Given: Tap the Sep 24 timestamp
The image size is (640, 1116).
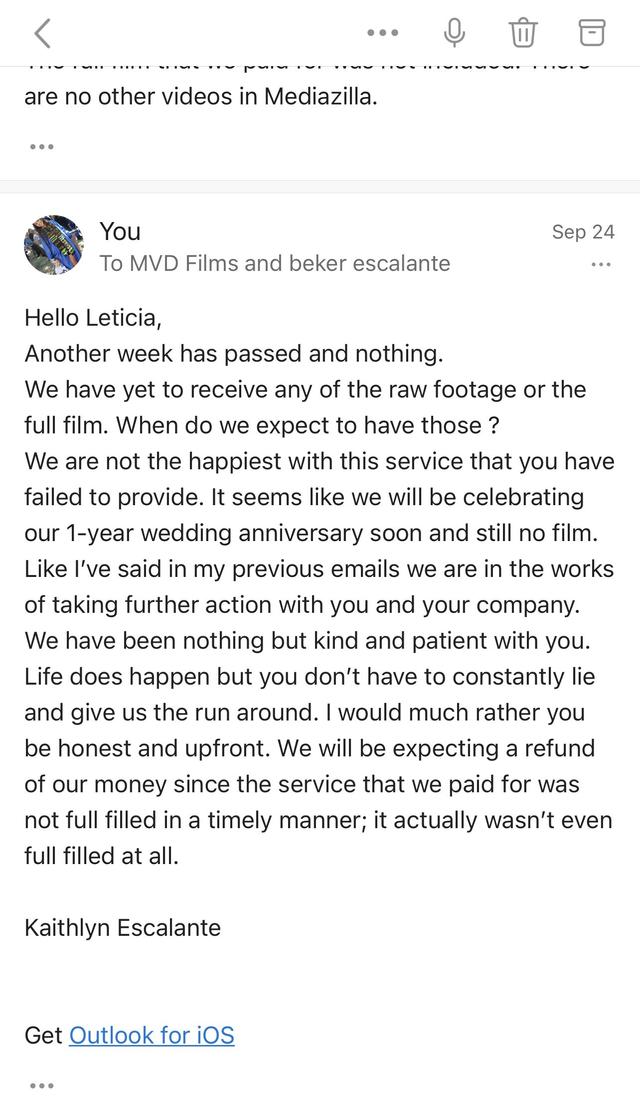Looking at the screenshot, I should point(583,231).
